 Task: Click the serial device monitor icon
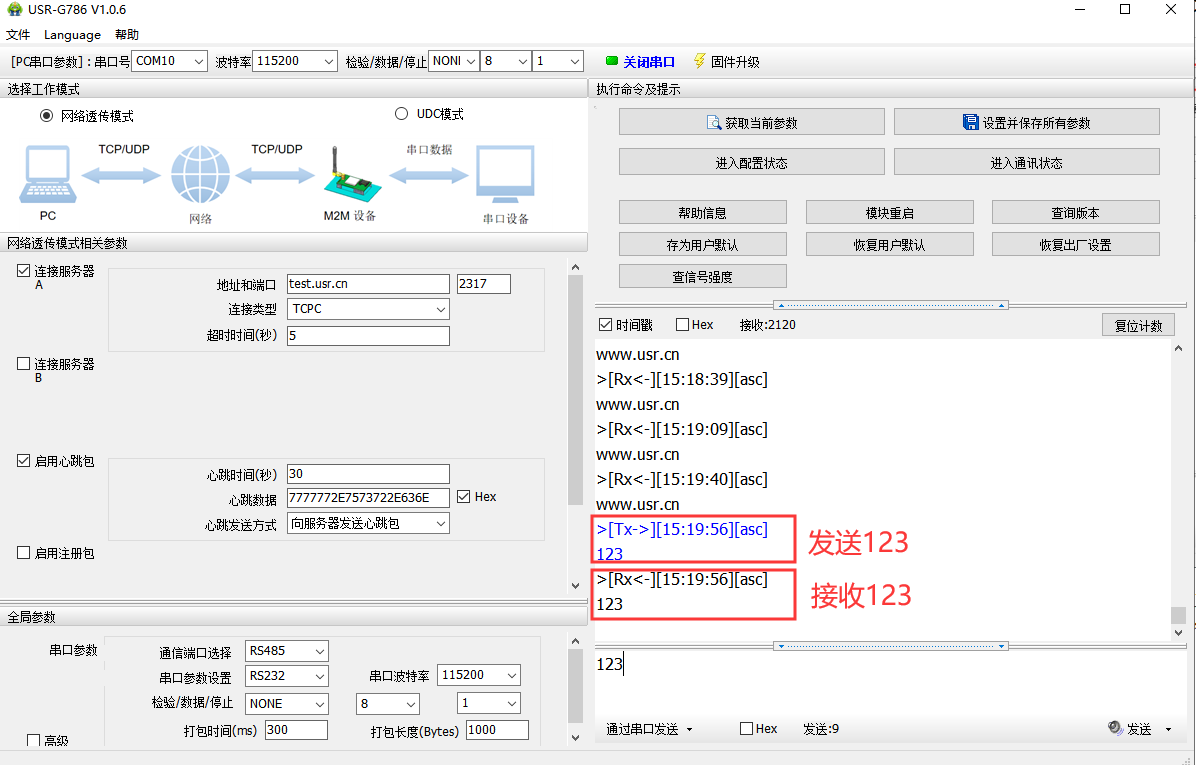click(x=505, y=175)
